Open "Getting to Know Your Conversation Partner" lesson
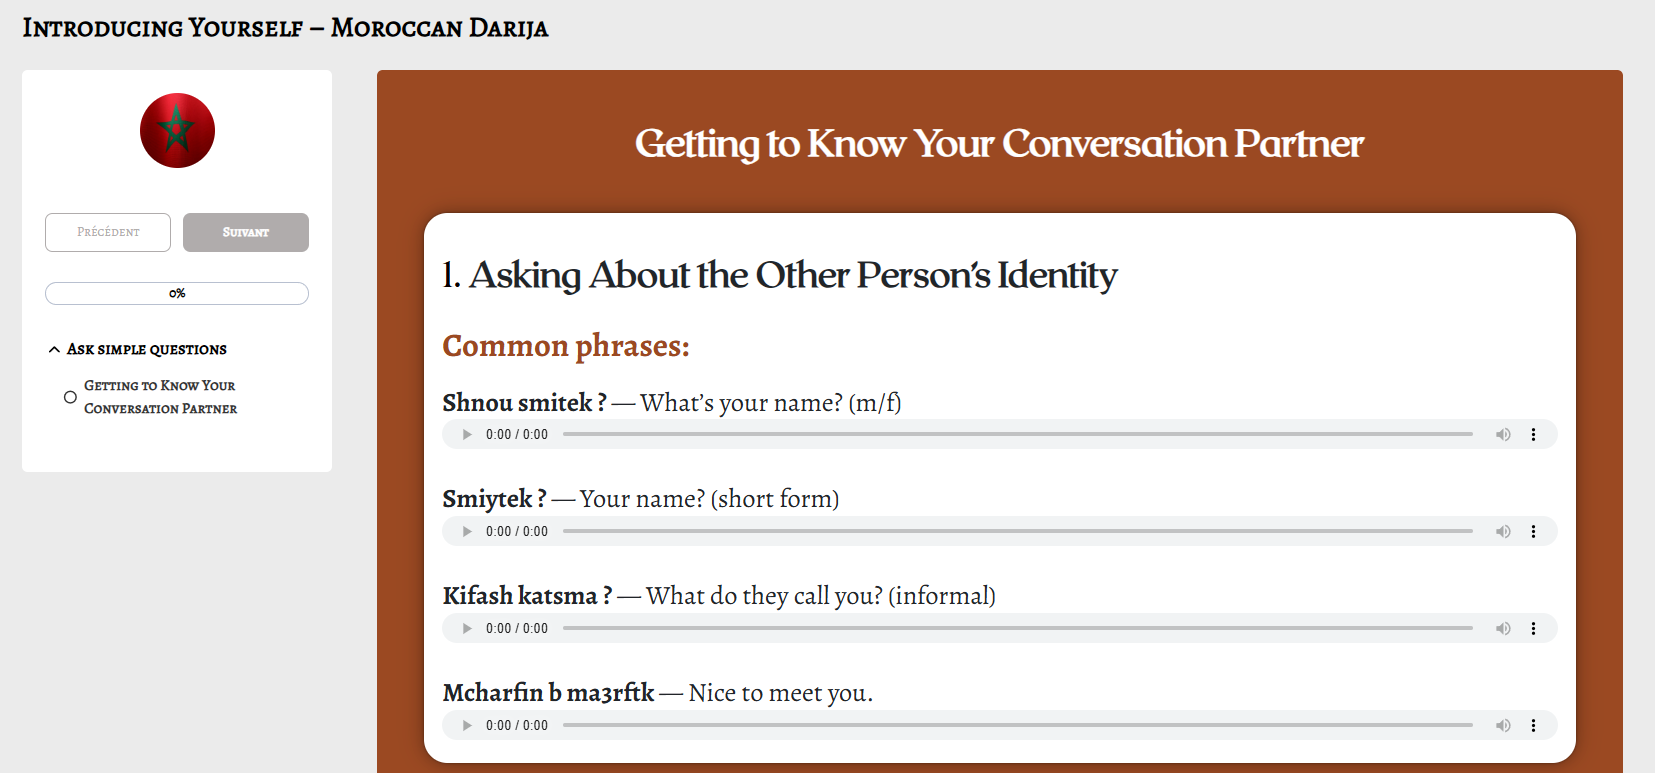The height and width of the screenshot is (773, 1655). [x=160, y=397]
